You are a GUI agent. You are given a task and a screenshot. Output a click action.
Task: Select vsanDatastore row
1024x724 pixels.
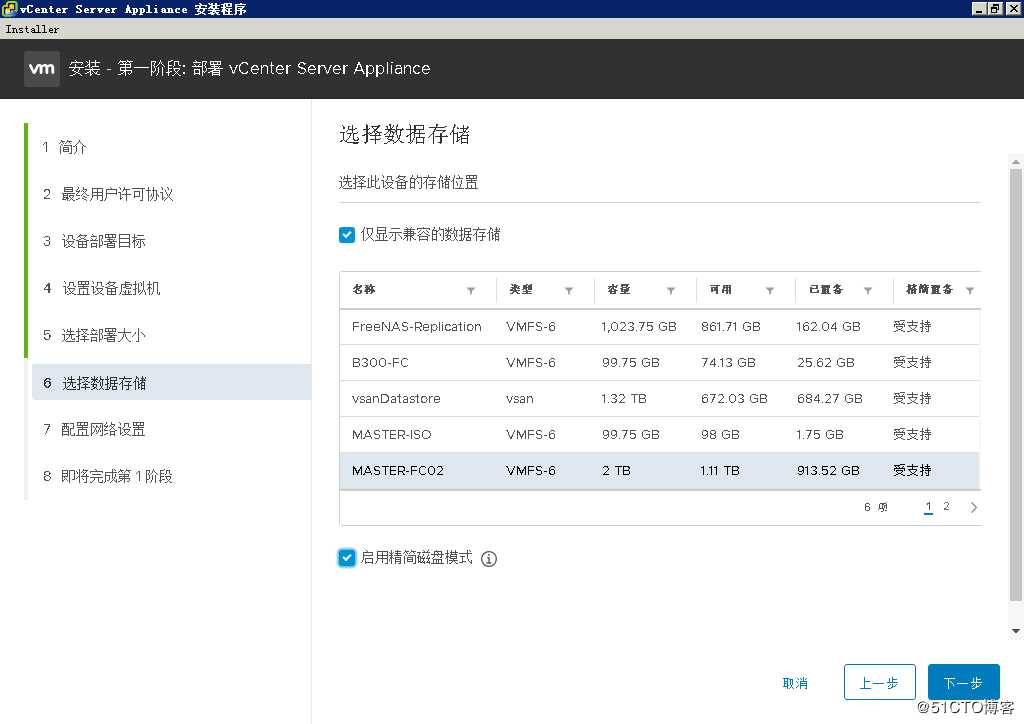[x=660, y=398]
